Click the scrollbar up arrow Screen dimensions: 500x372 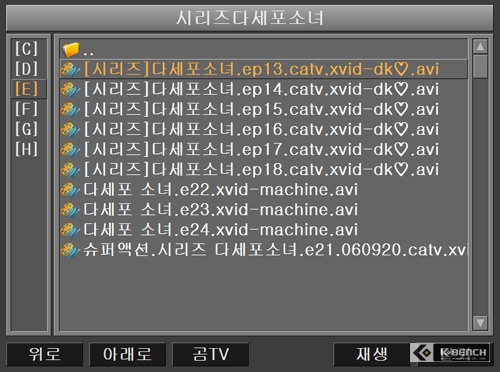click(x=480, y=47)
